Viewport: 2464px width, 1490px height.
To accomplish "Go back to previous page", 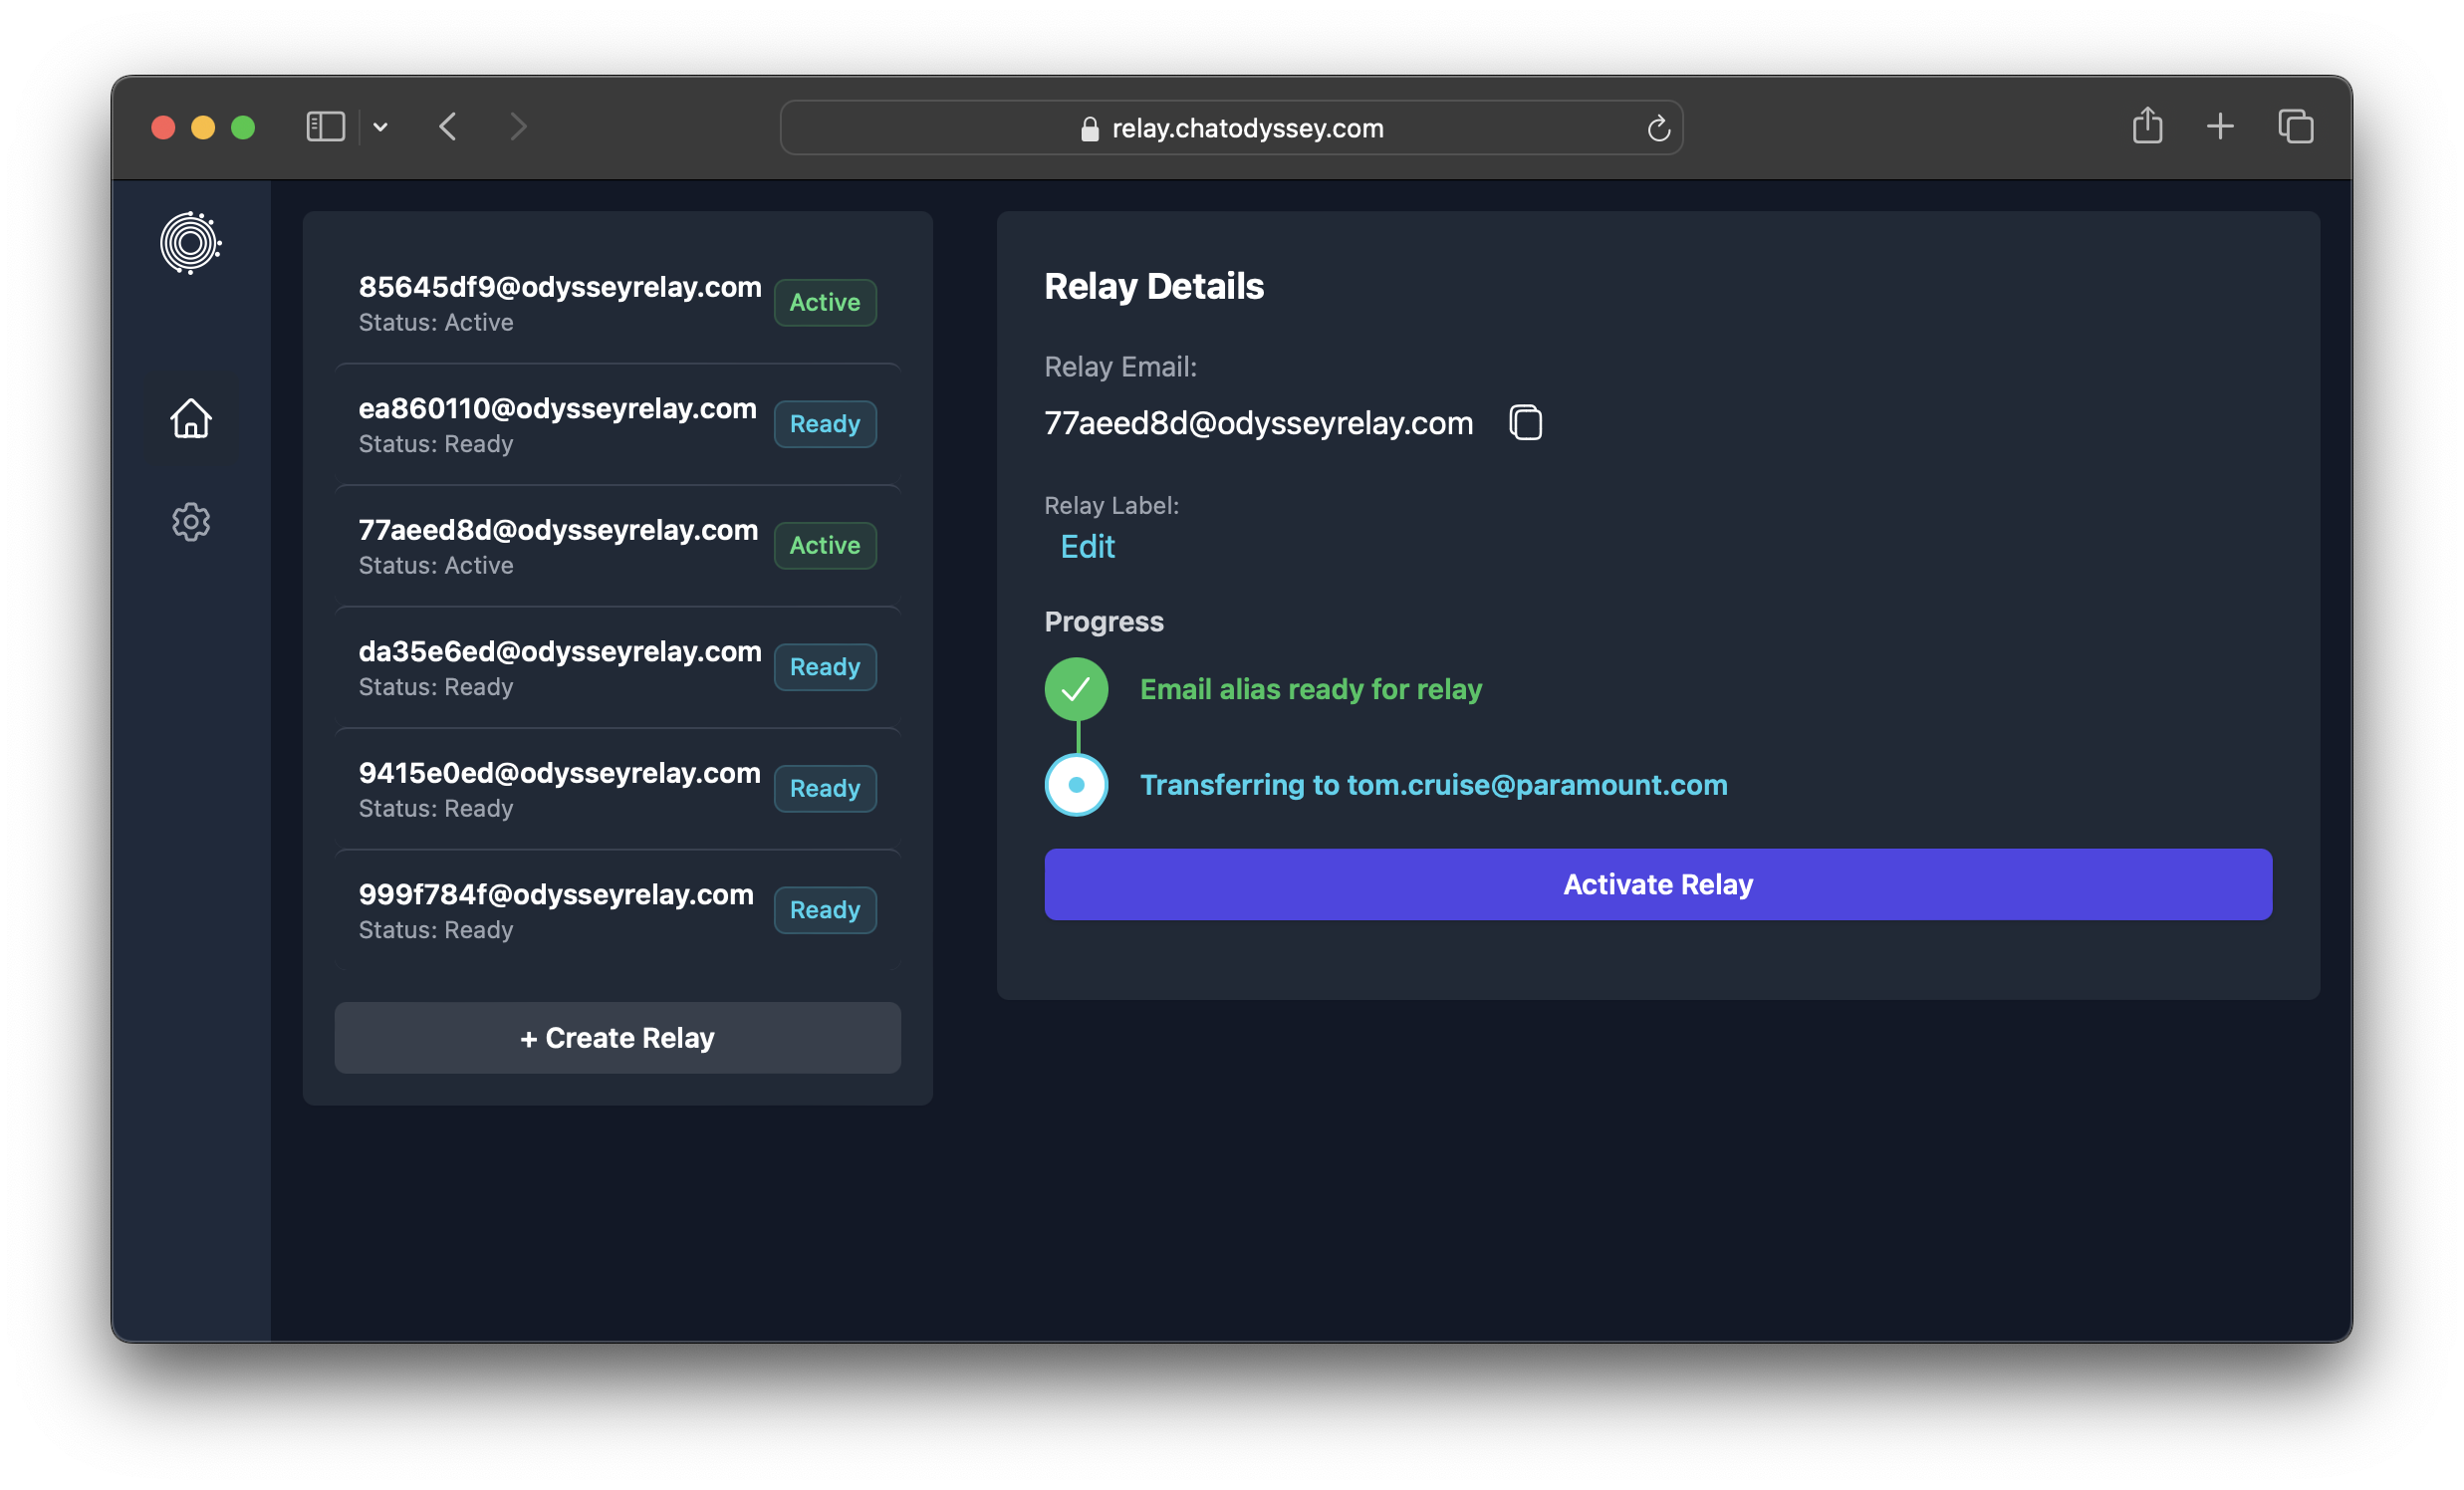I will (448, 127).
